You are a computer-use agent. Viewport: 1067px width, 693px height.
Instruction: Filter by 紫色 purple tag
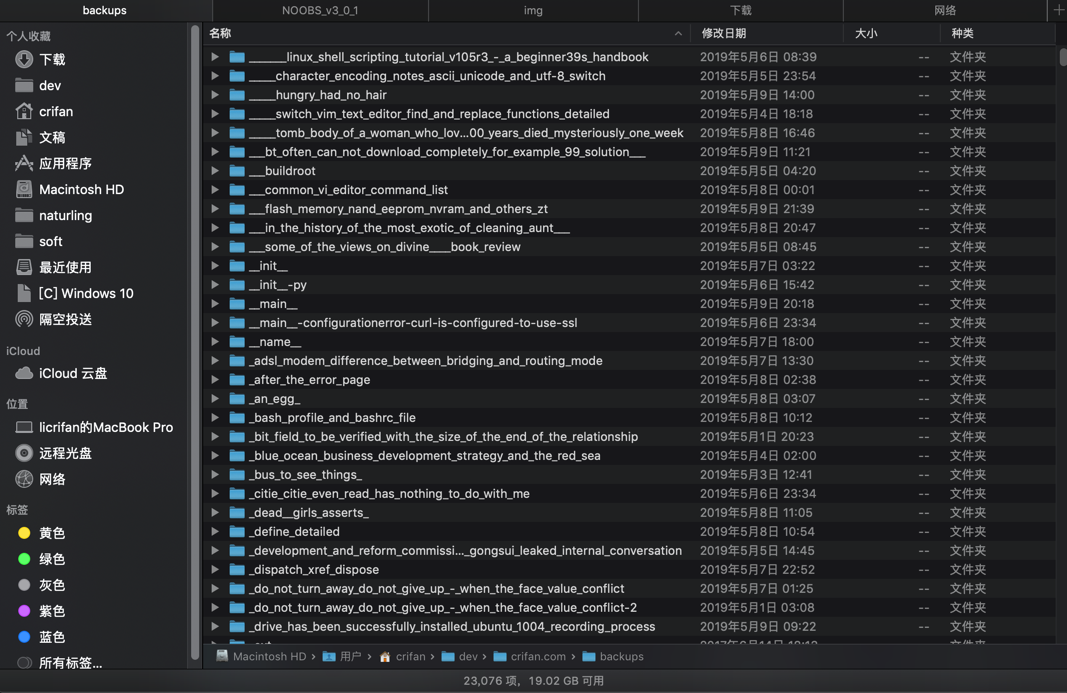coord(42,611)
